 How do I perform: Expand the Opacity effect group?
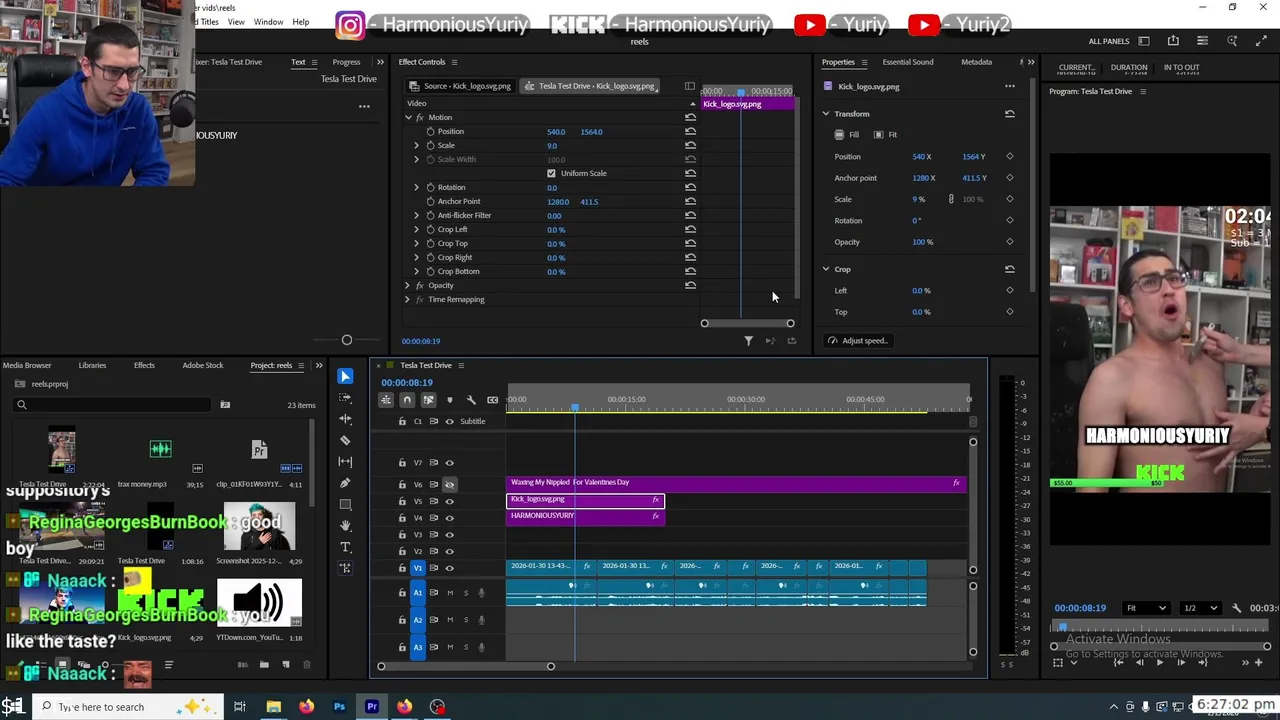pyautogui.click(x=408, y=285)
